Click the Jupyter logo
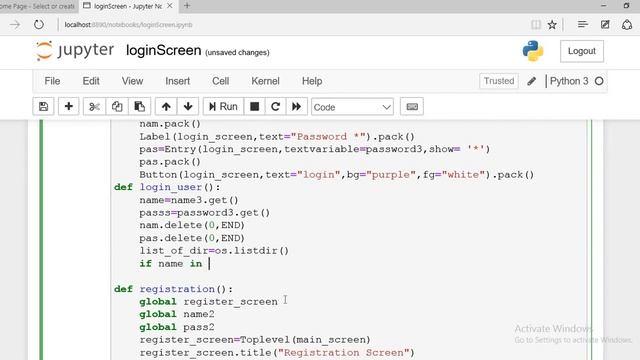 pos(75,51)
